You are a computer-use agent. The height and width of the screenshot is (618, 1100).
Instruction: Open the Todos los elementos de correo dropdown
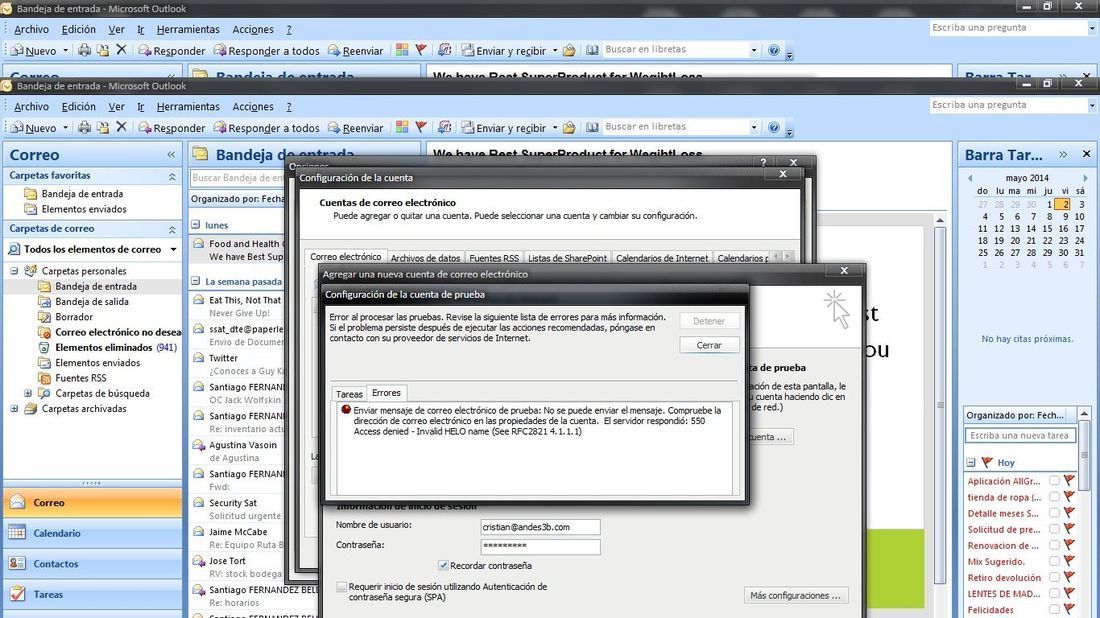click(173, 249)
